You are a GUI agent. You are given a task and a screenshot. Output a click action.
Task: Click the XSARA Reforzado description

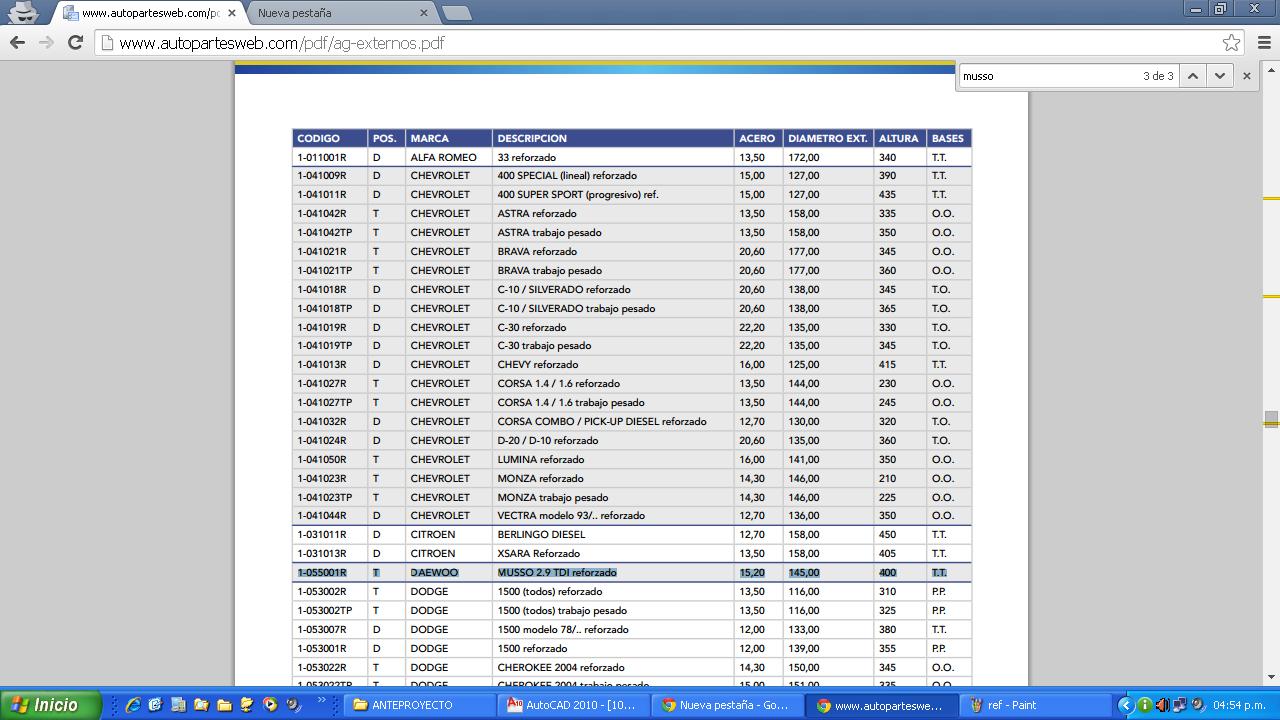[538, 553]
